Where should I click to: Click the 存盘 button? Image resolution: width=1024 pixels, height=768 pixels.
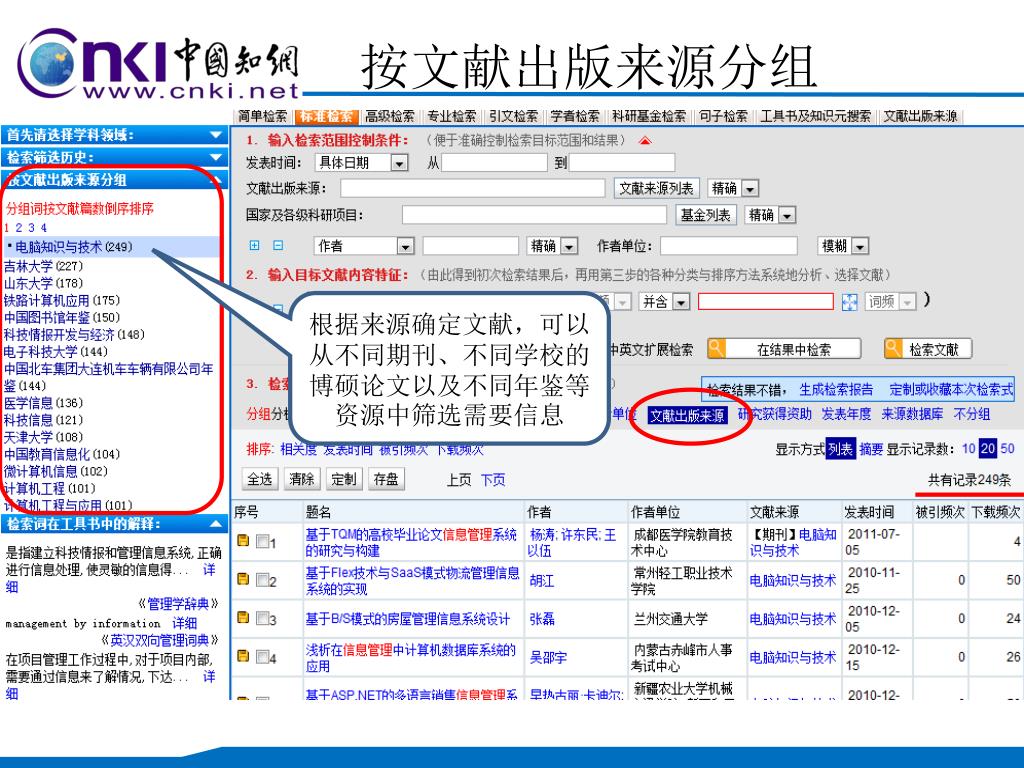pyautogui.click(x=386, y=479)
